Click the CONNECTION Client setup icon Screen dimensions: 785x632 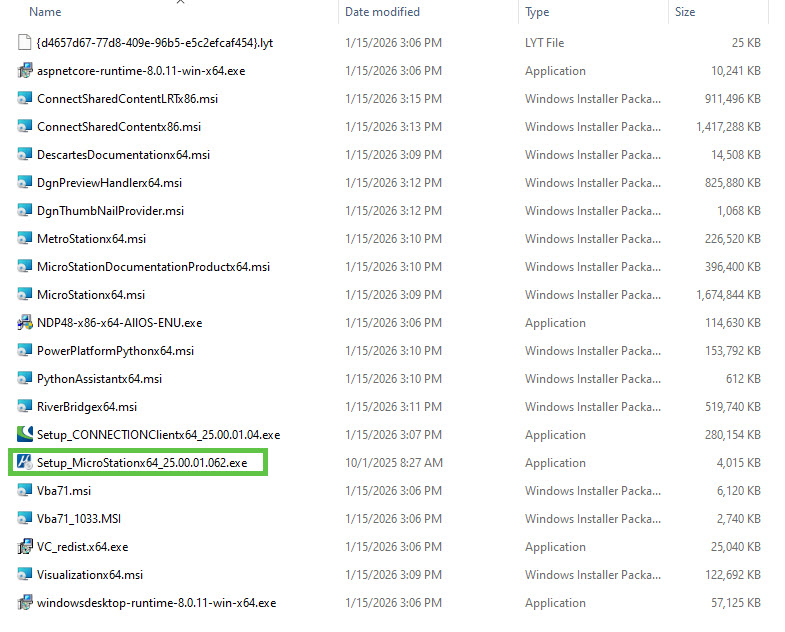point(25,434)
